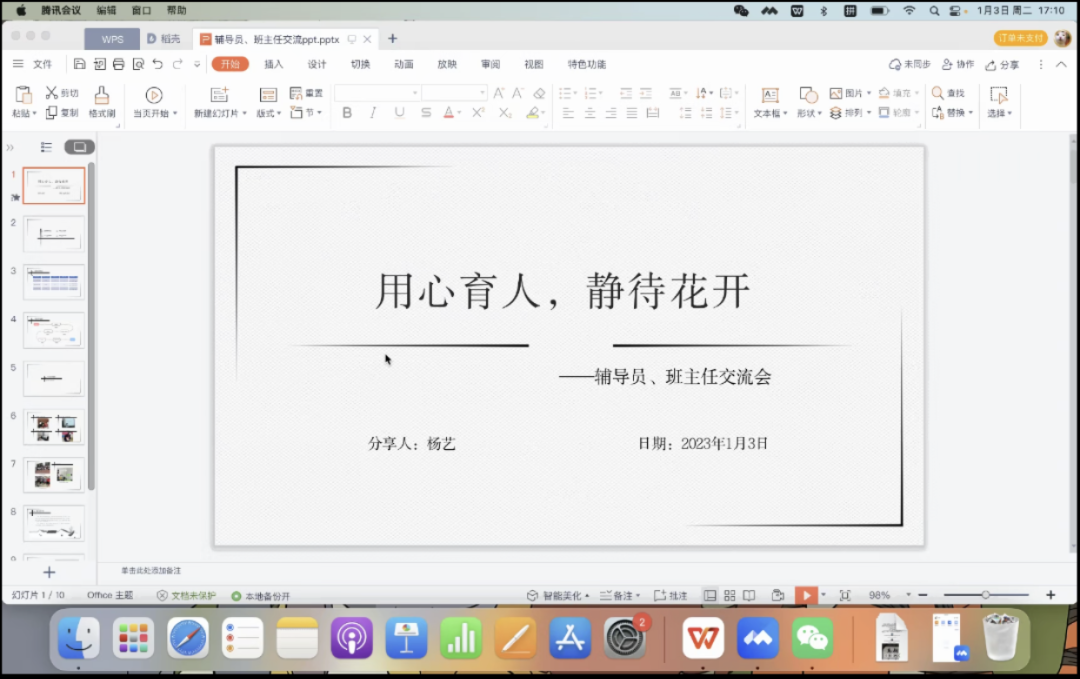The height and width of the screenshot is (679, 1080).
Task: Click the Print icon in quick access toolbar
Action: click(x=119, y=64)
